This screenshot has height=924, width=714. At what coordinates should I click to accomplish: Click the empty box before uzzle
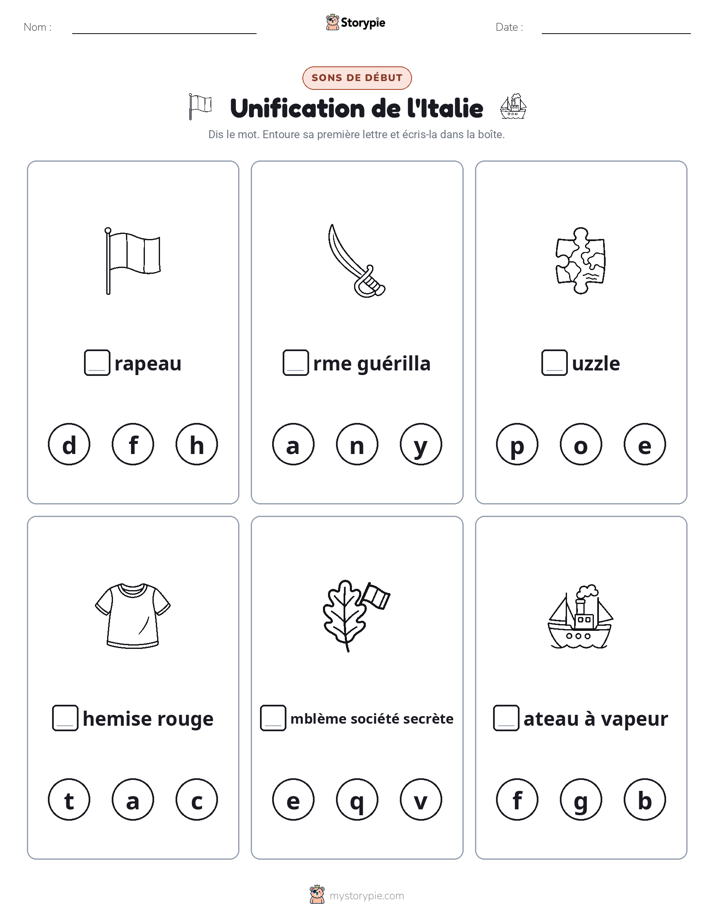tap(554, 362)
